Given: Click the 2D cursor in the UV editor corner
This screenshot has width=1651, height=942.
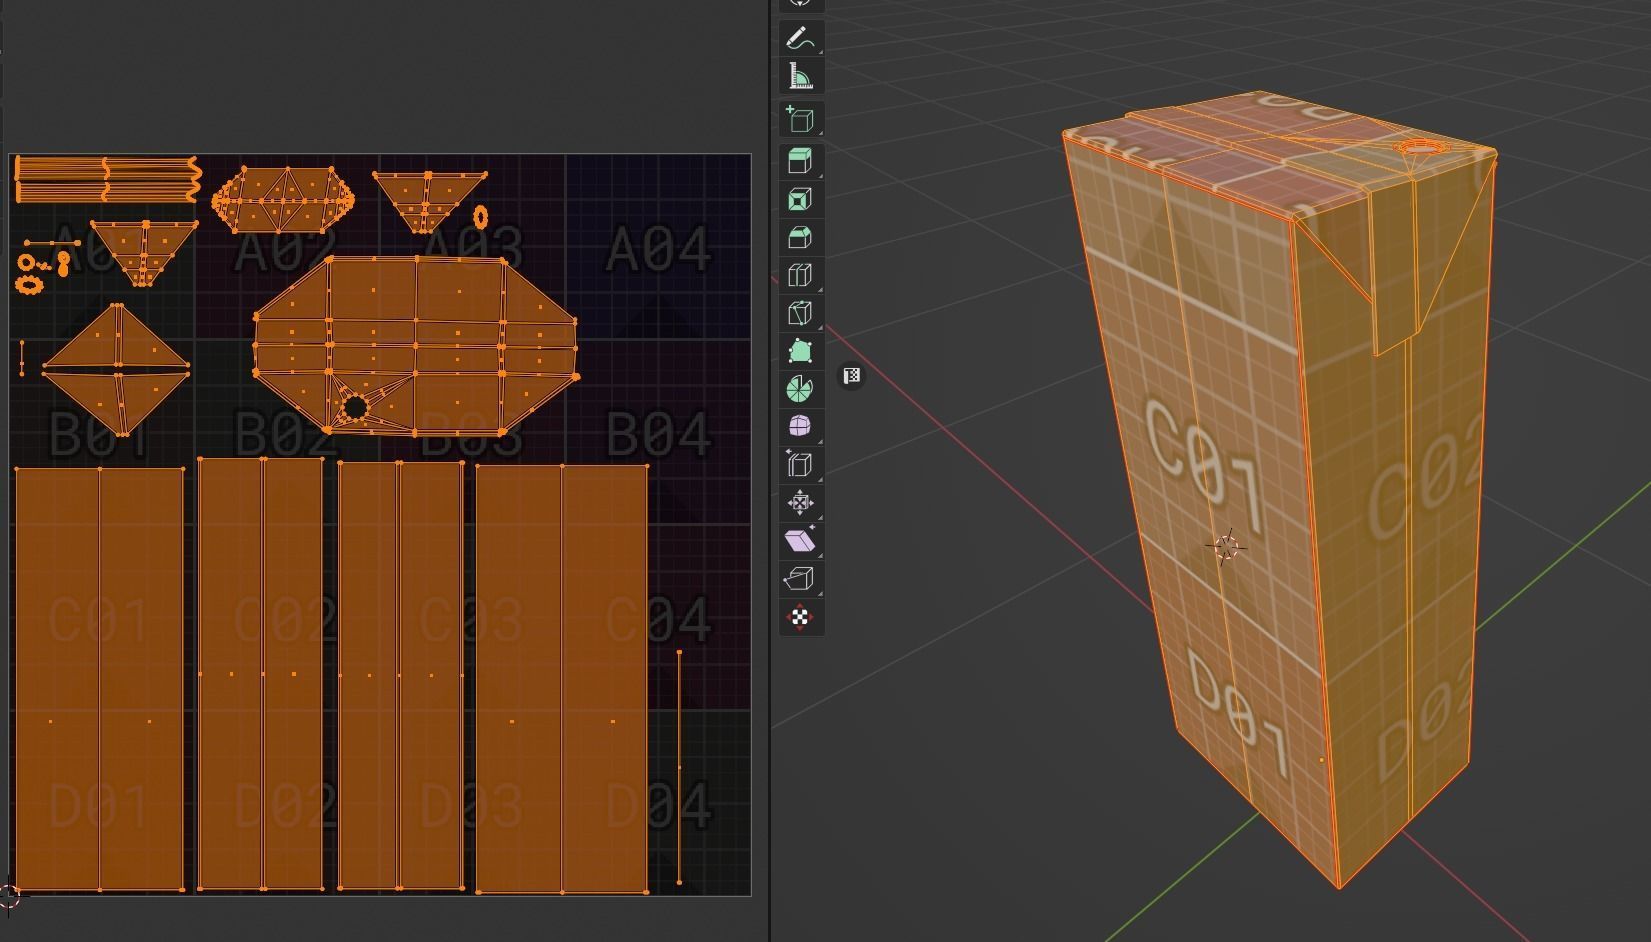Looking at the screenshot, I should pos(9,897).
